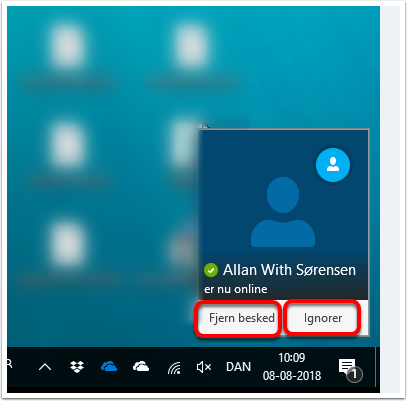Click the 'er nu online' status text
The height and width of the screenshot is (401, 407).
236,289
